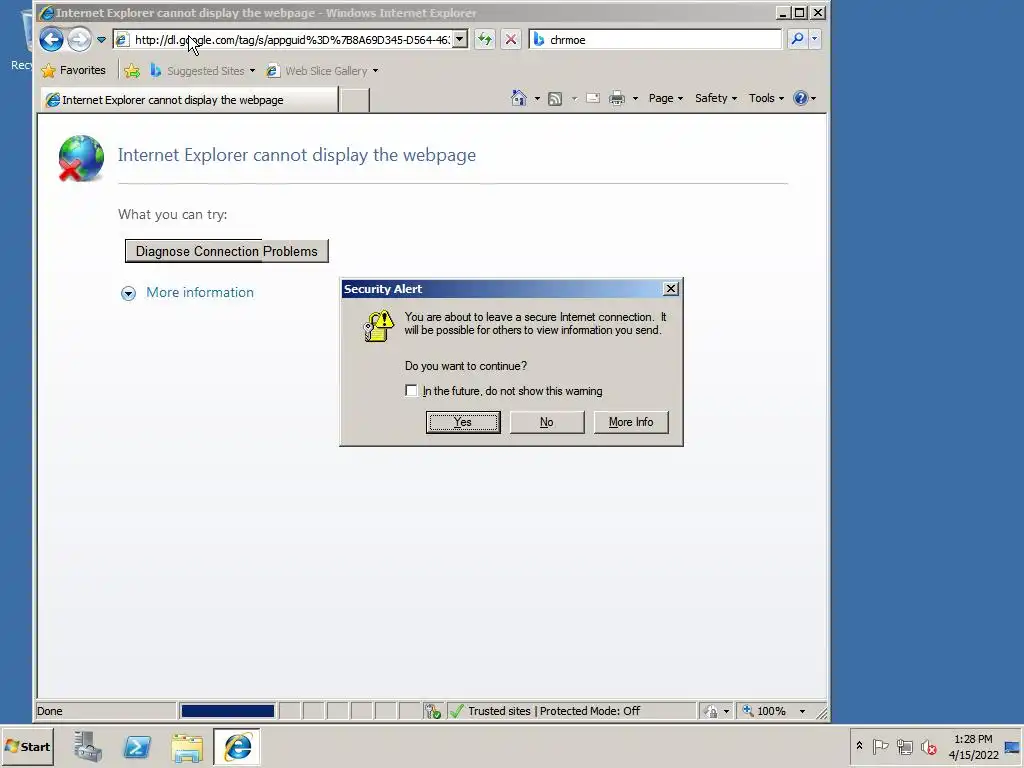Screen dimensions: 1024x768
Task: Click the muted volume tray icon
Action: [928, 746]
